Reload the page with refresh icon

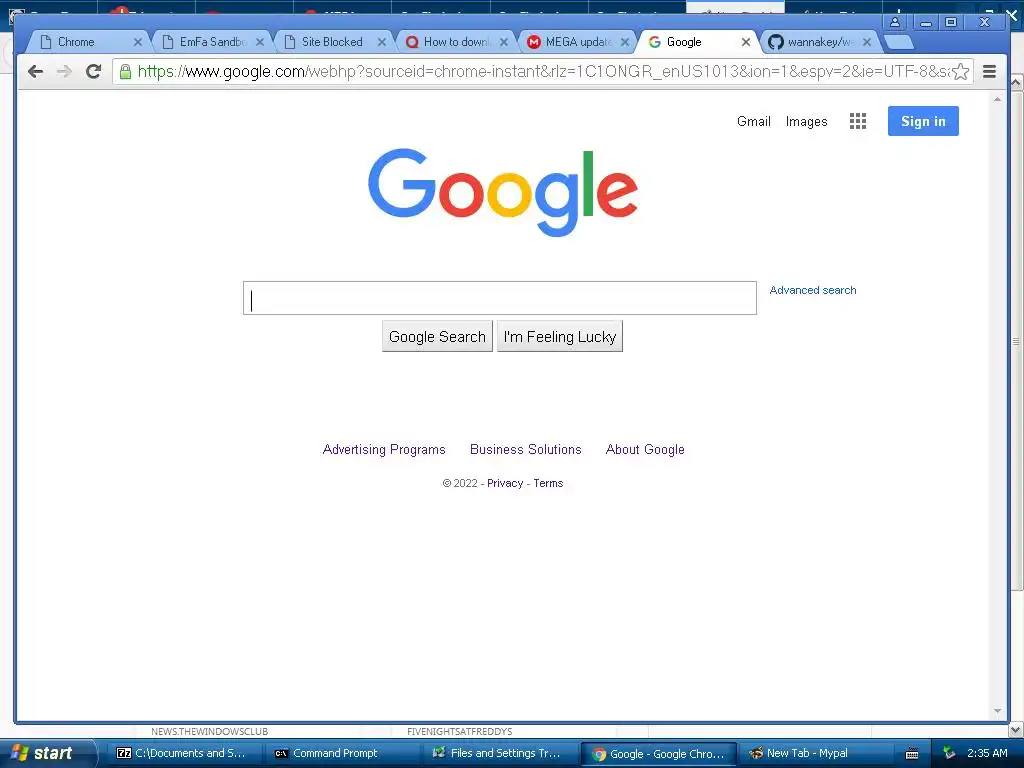coord(93,71)
